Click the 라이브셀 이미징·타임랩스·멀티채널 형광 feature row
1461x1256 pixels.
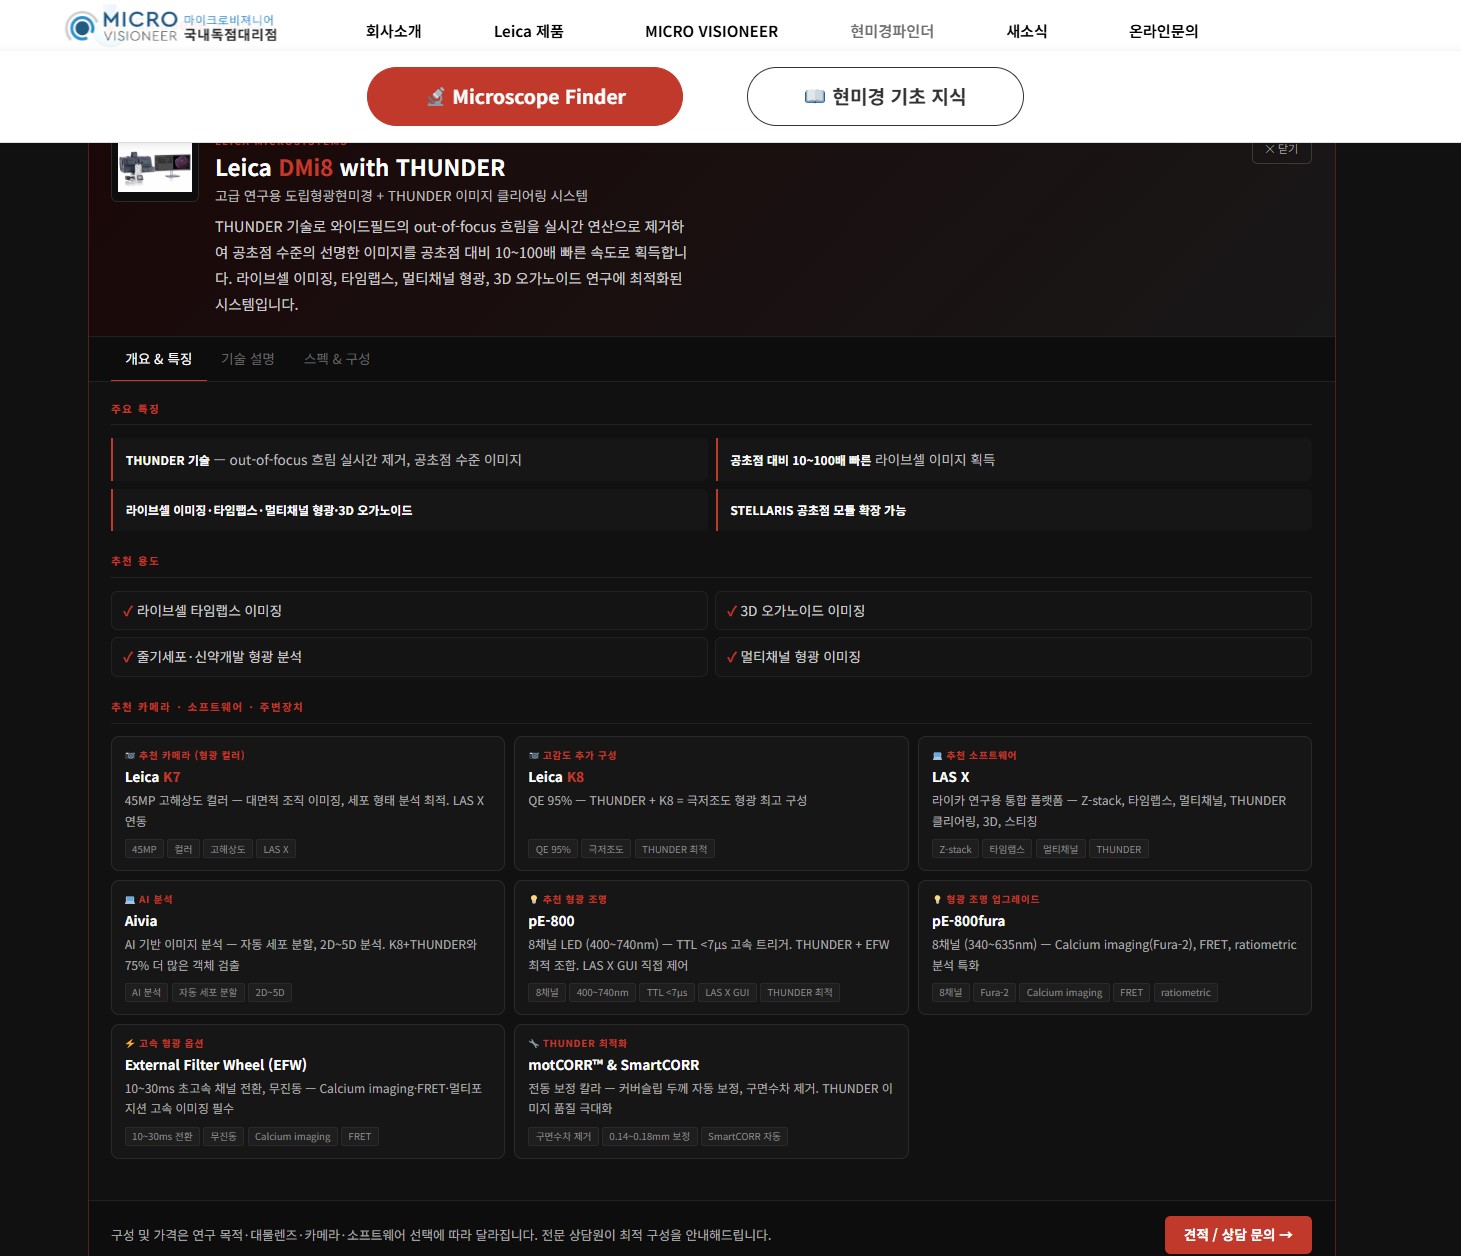tap(409, 510)
